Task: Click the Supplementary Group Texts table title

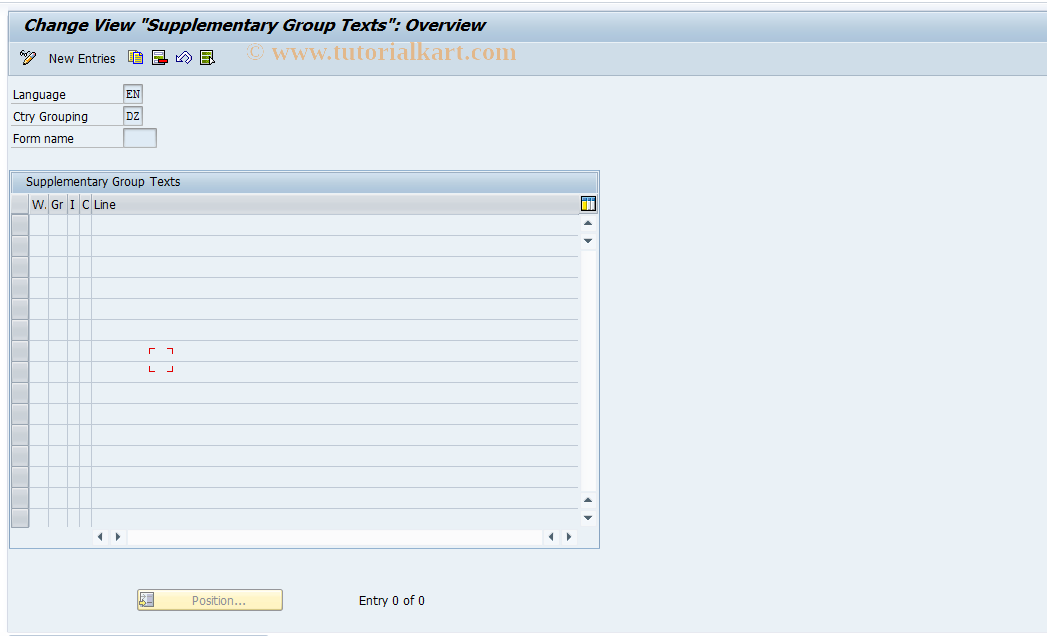Action: (x=103, y=182)
